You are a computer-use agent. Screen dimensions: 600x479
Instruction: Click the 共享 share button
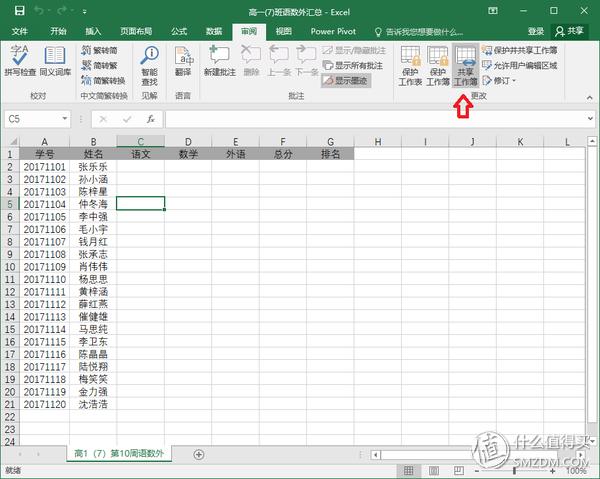point(570,31)
